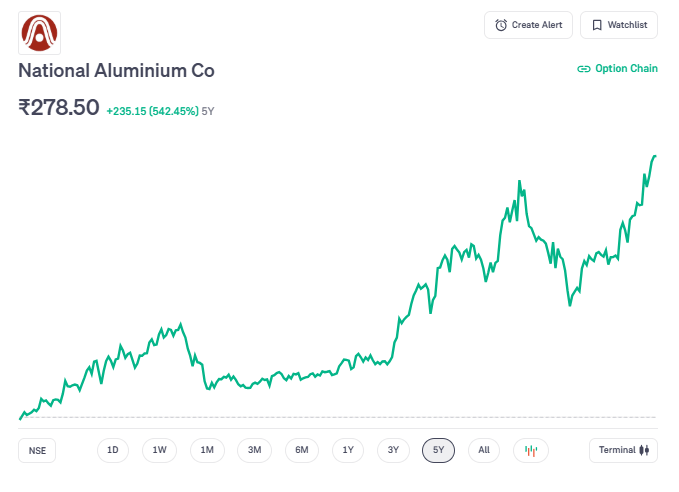
Task: Click the bookmark icon in Watchlist
Action: (x=597, y=25)
